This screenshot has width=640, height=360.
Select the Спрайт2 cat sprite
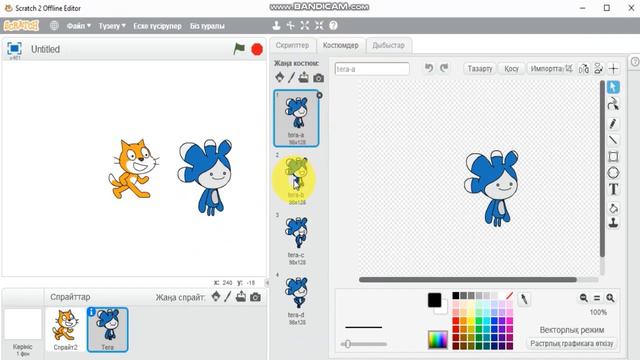point(65,329)
